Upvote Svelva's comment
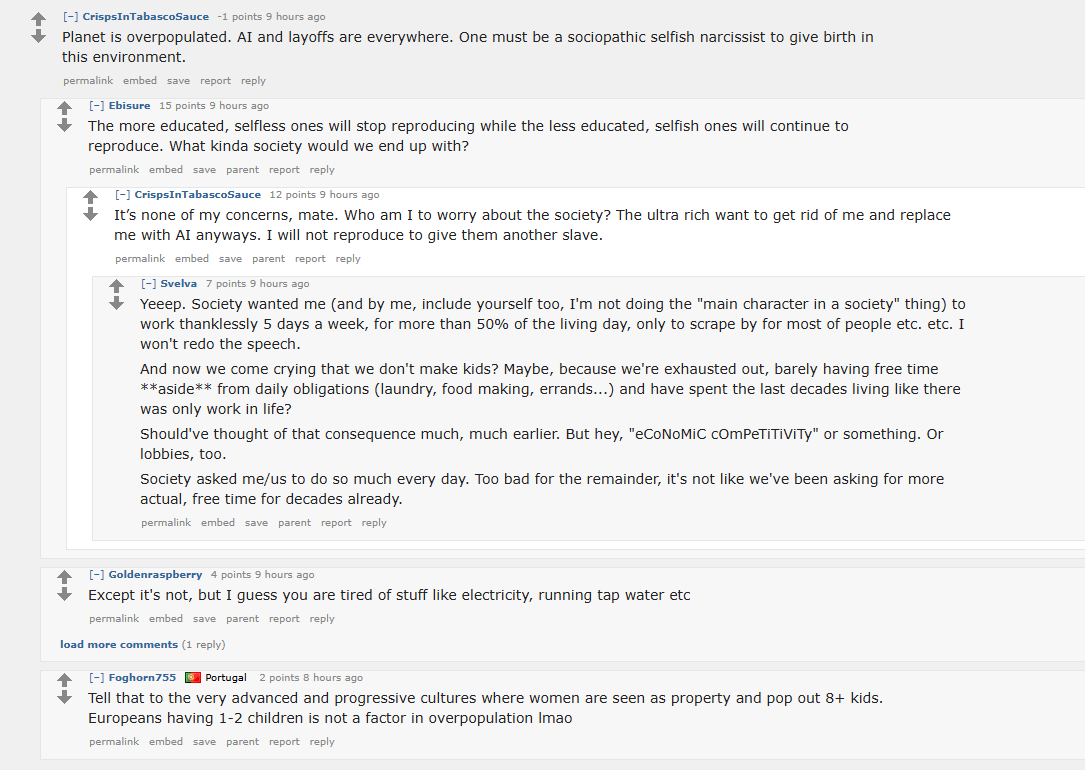The height and width of the screenshot is (770, 1085). point(116,286)
